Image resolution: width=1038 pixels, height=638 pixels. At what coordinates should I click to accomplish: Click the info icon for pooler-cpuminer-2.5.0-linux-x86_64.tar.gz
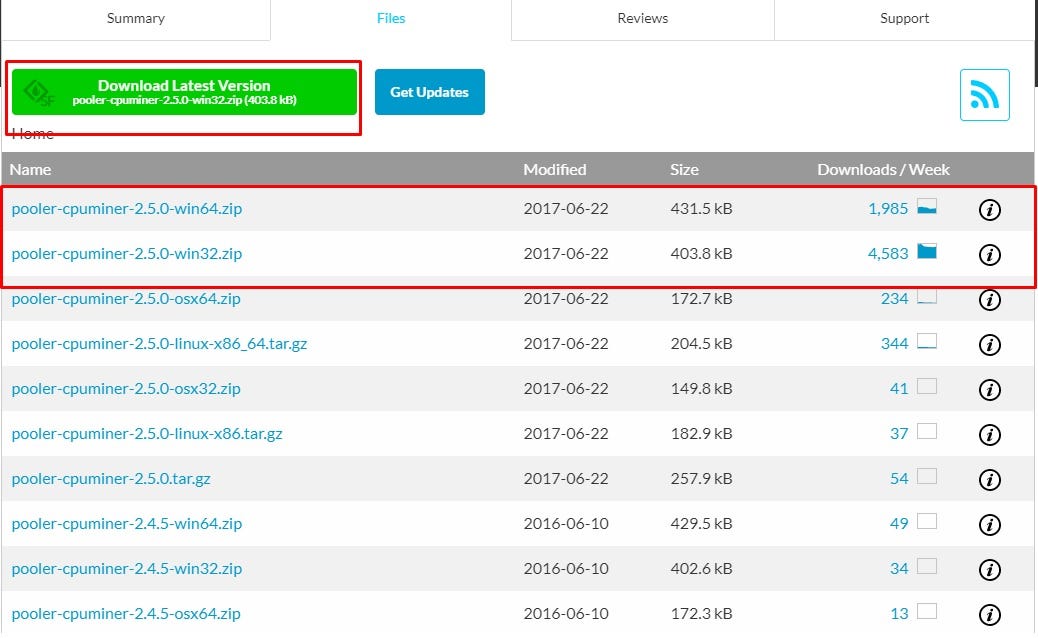990,345
